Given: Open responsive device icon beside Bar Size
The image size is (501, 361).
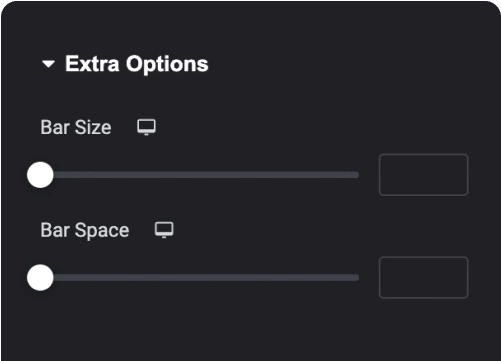Looking at the screenshot, I should (146, 127).
